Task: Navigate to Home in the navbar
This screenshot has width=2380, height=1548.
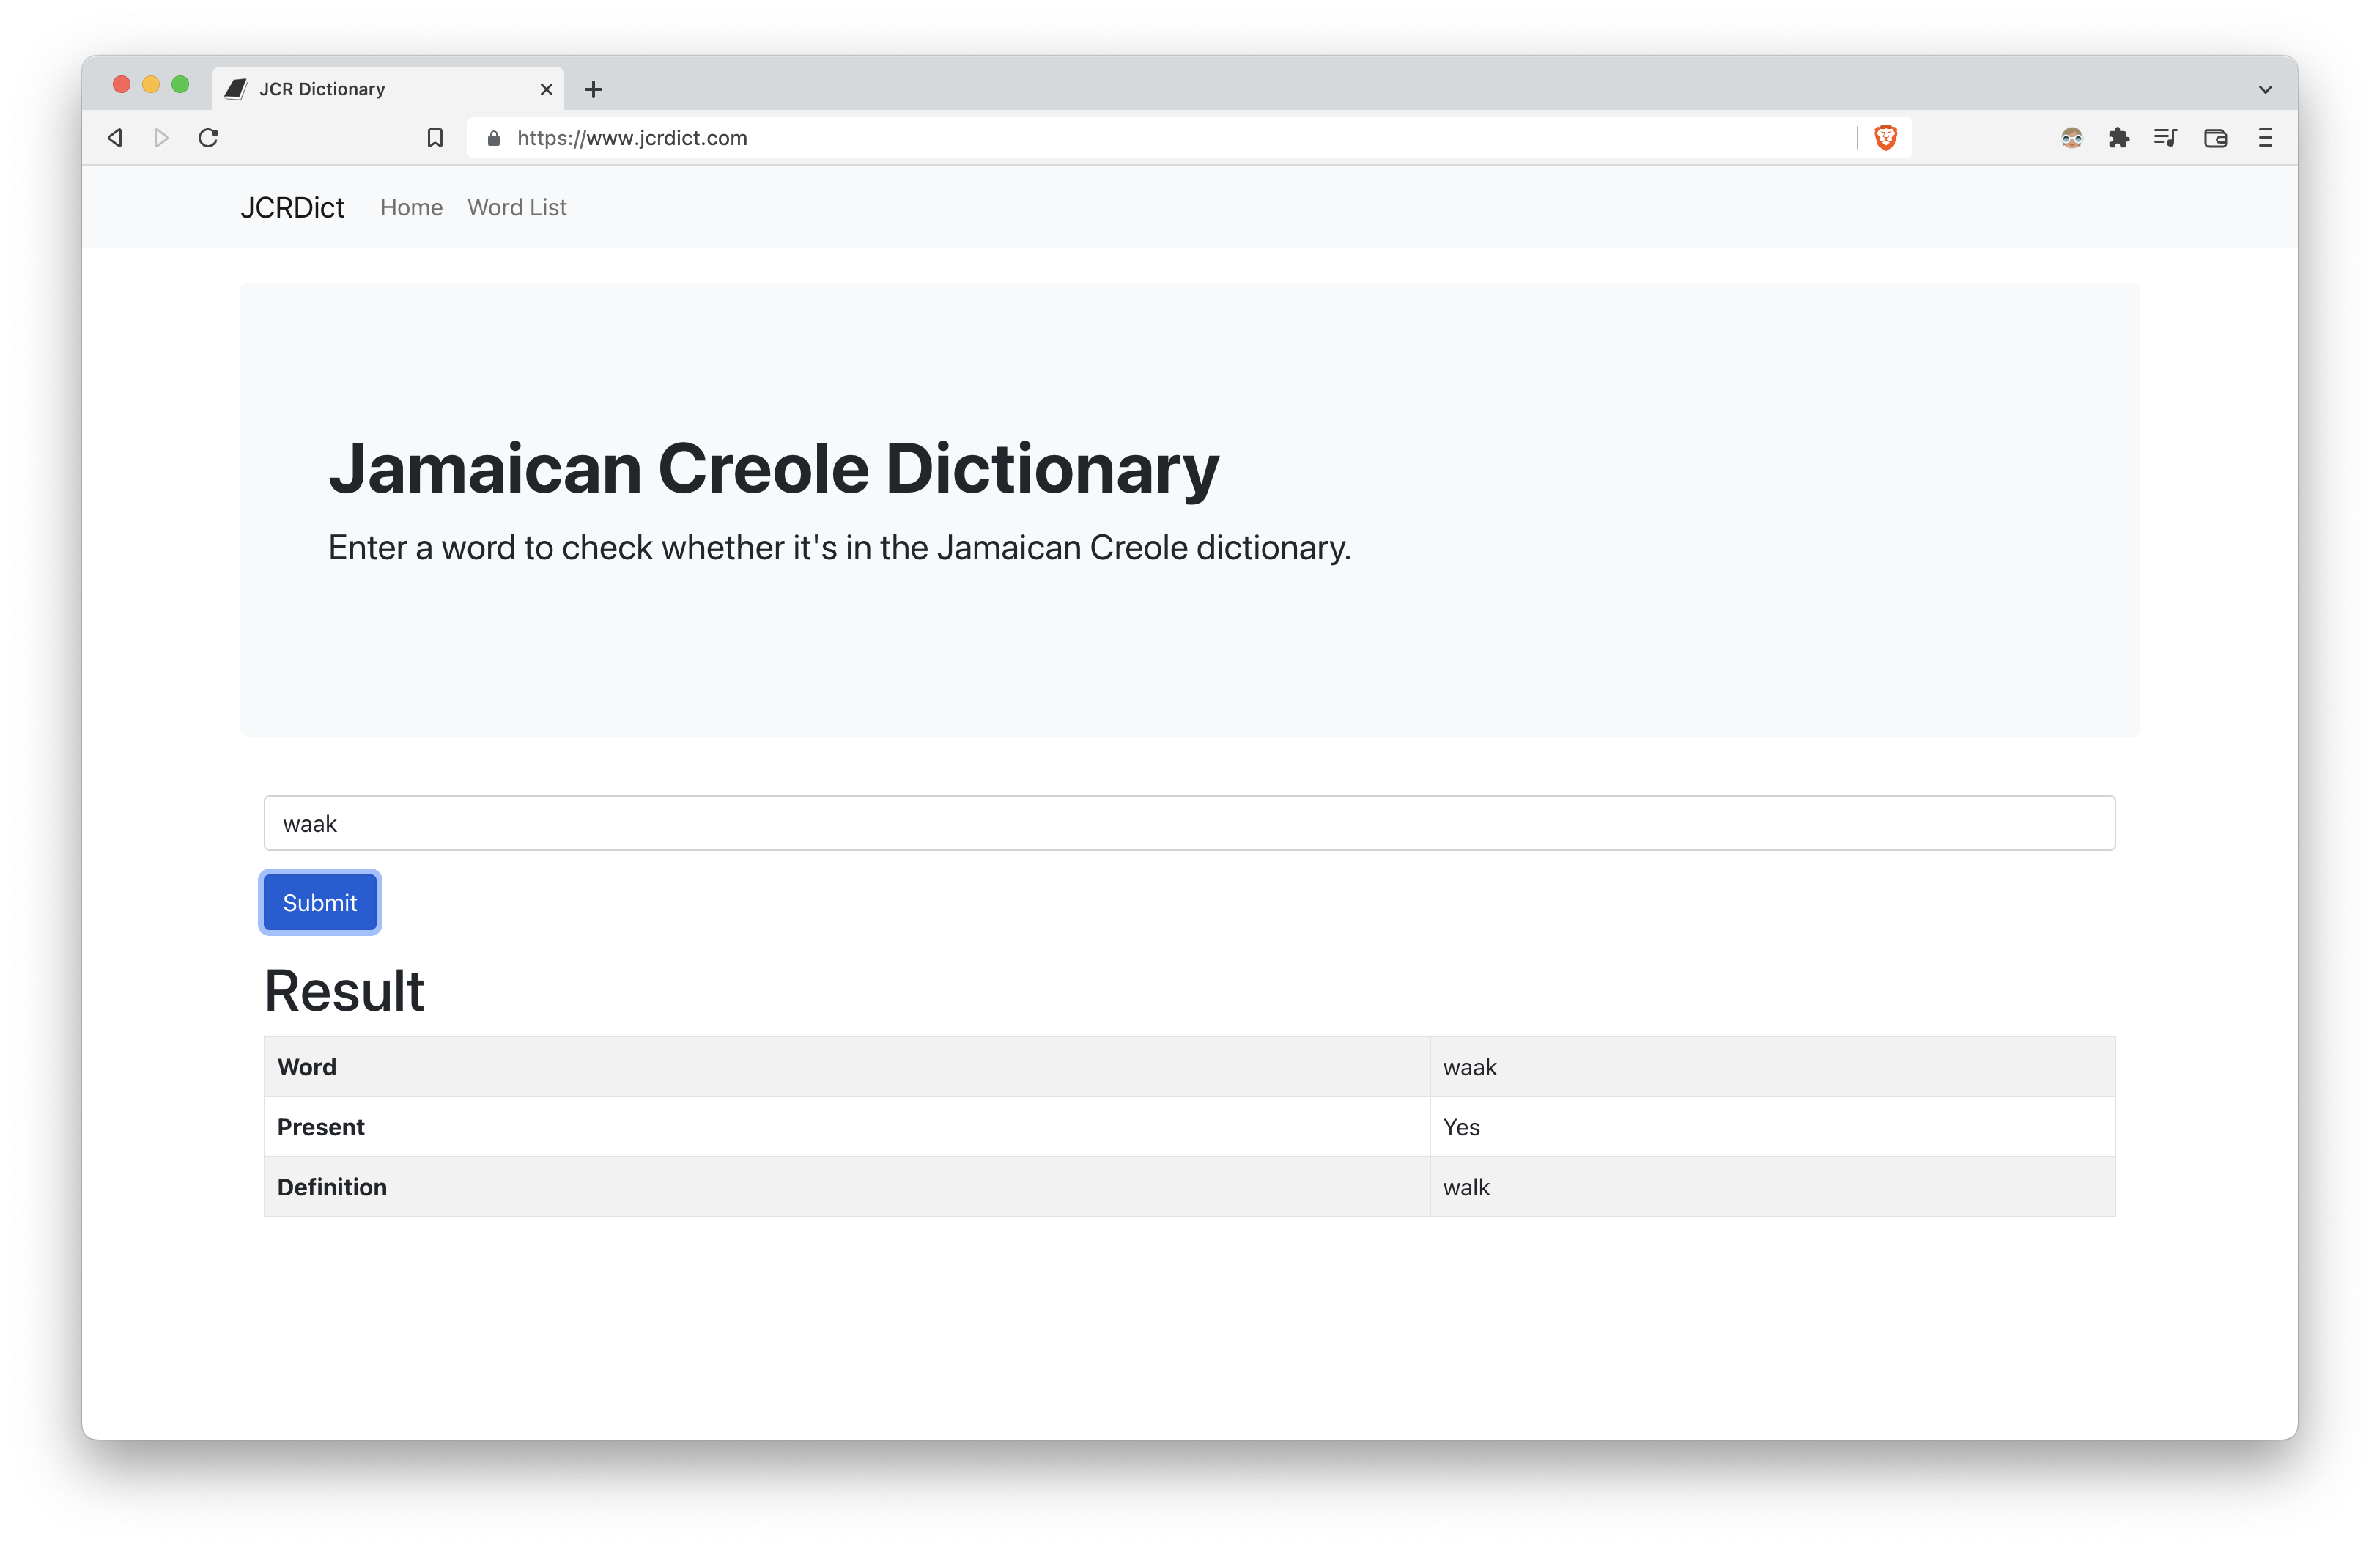Action: (x=411, y=207)
